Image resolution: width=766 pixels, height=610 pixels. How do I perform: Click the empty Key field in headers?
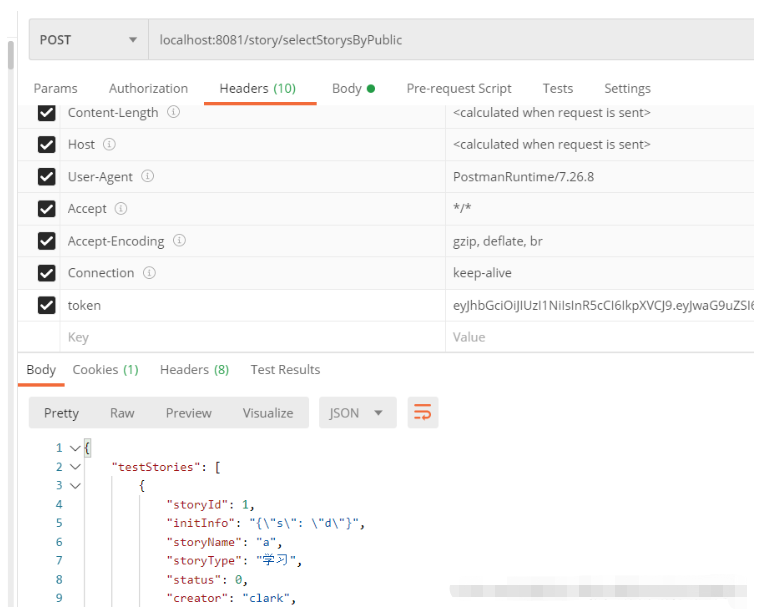pos(250,337)
